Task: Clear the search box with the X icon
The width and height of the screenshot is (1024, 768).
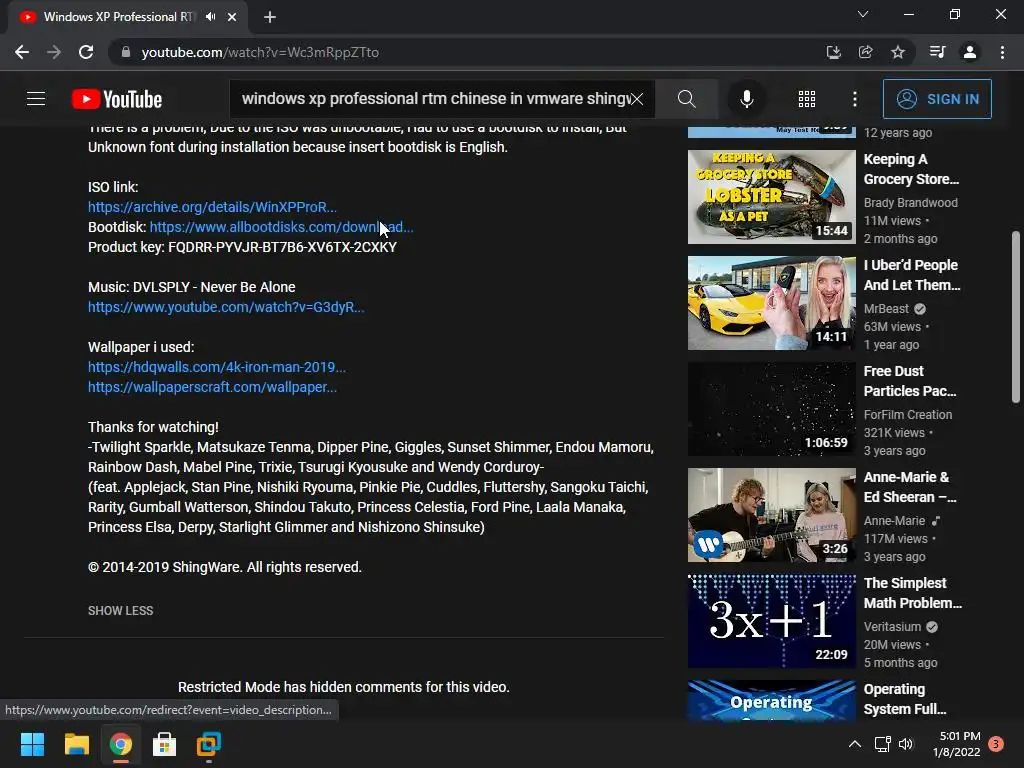Action: [x=637, y=99]
